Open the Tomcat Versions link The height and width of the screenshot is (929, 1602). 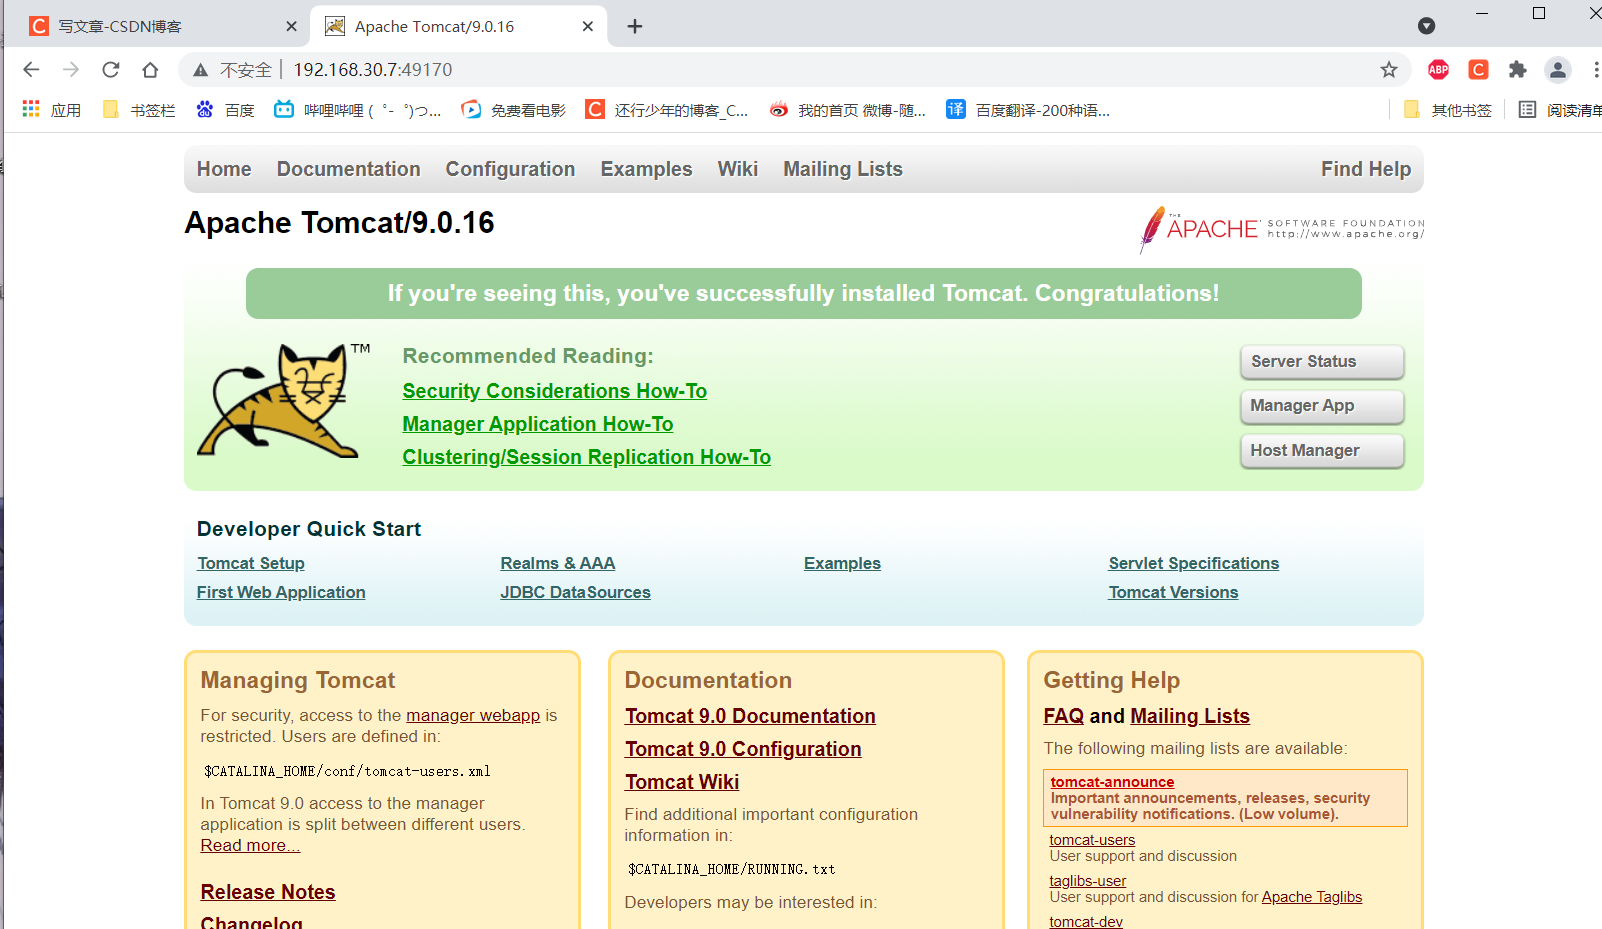[x=1173, y=592]
